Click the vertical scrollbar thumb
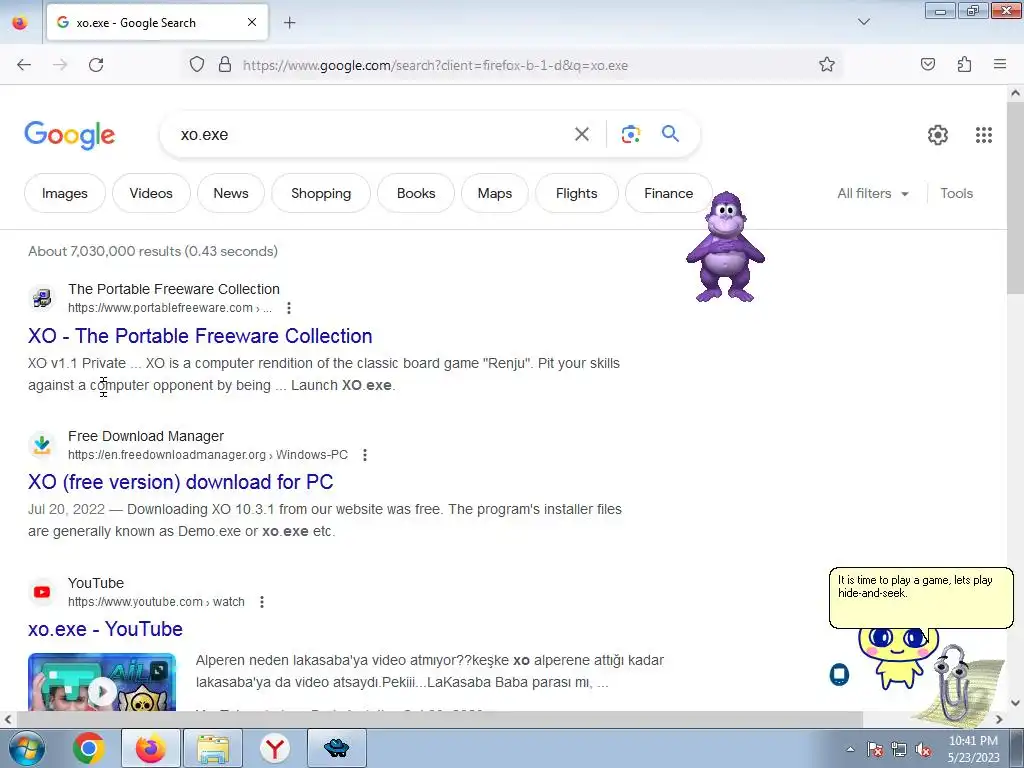This screenshot has width=1024, height=768. (1015, 198)
